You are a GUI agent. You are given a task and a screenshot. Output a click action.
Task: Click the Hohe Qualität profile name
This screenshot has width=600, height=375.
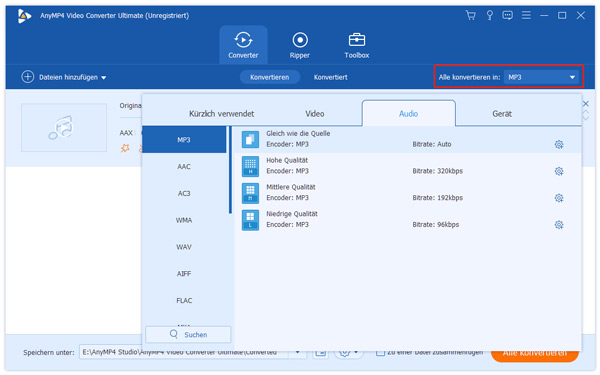tap(287, 160)
